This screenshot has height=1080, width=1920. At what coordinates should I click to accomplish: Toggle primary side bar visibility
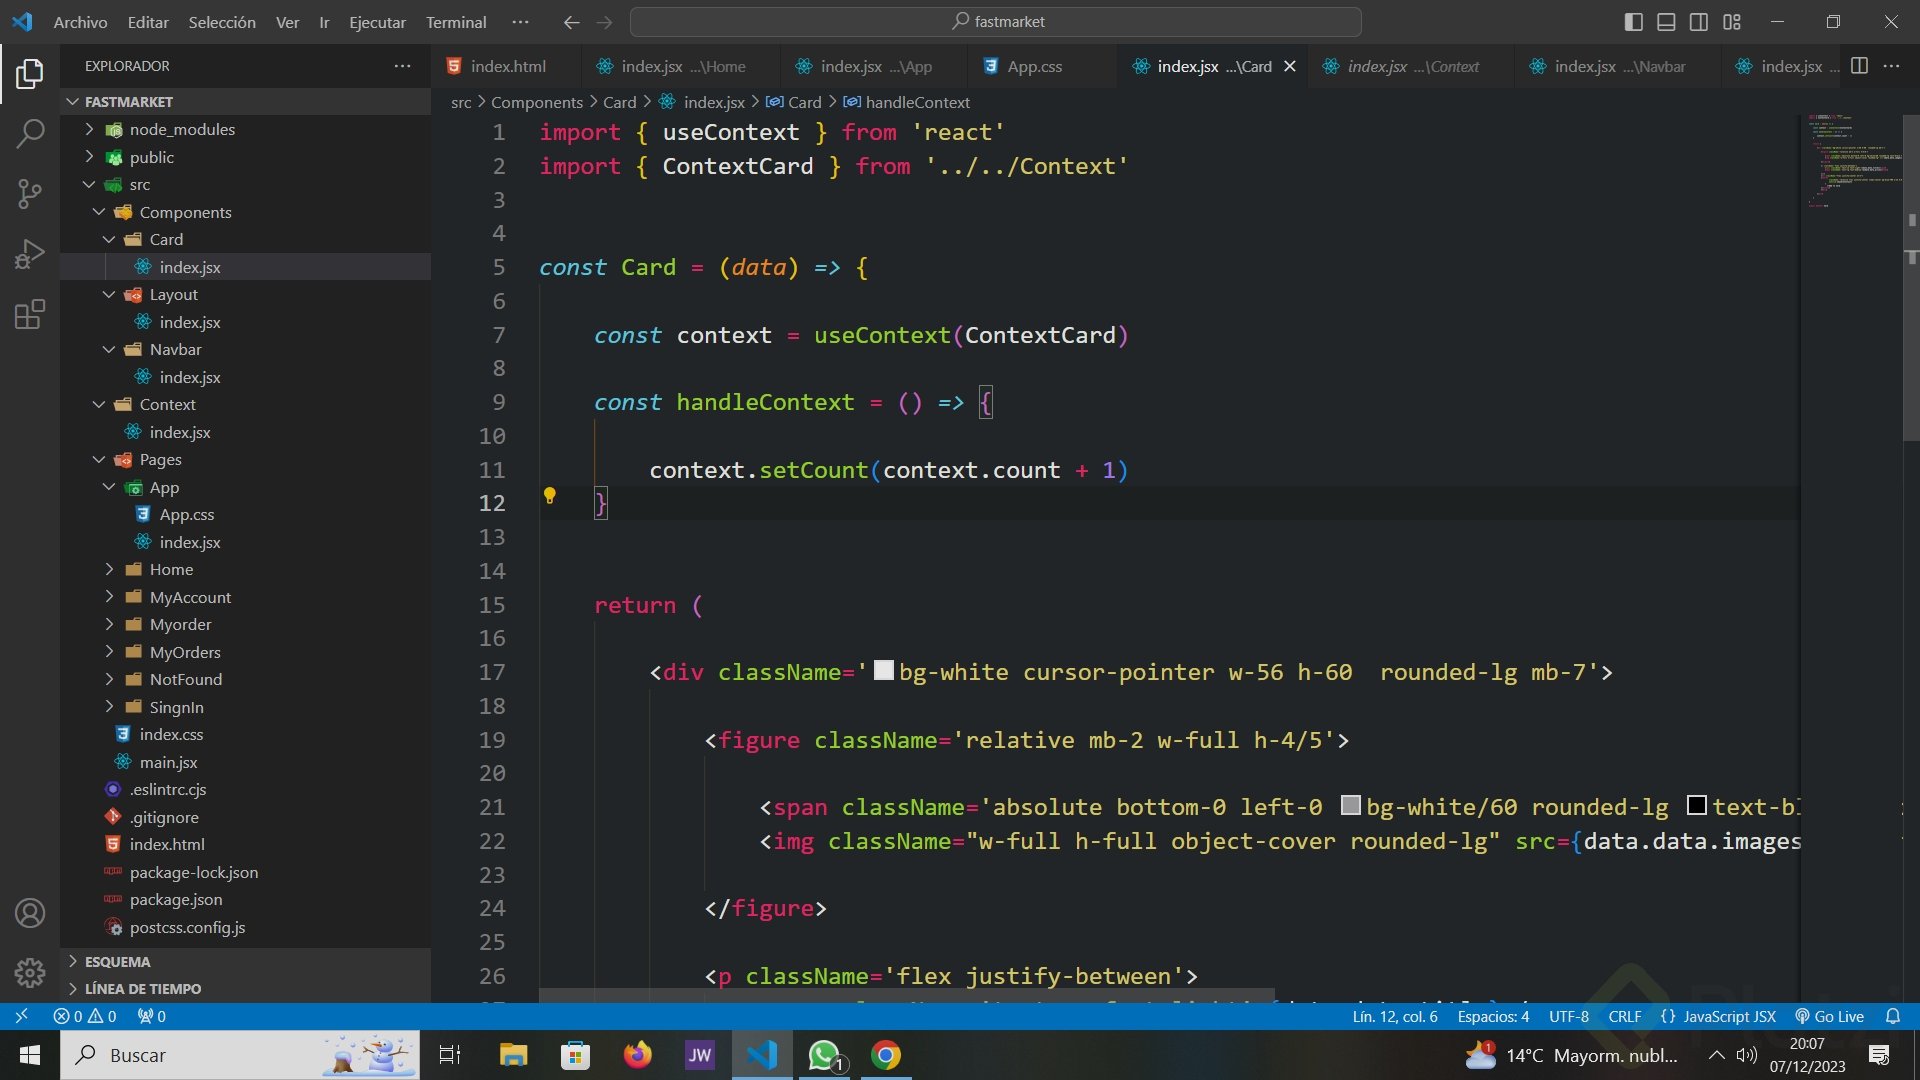(x=1633, y=22)
